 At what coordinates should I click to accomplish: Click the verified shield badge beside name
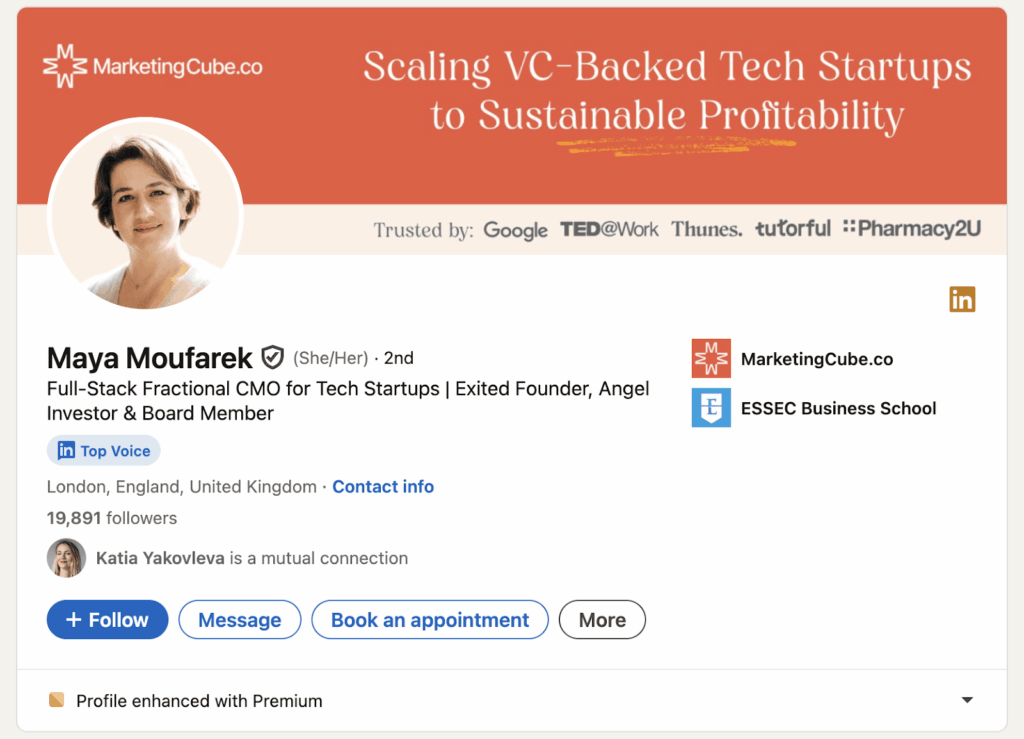(x=272, y=357)
